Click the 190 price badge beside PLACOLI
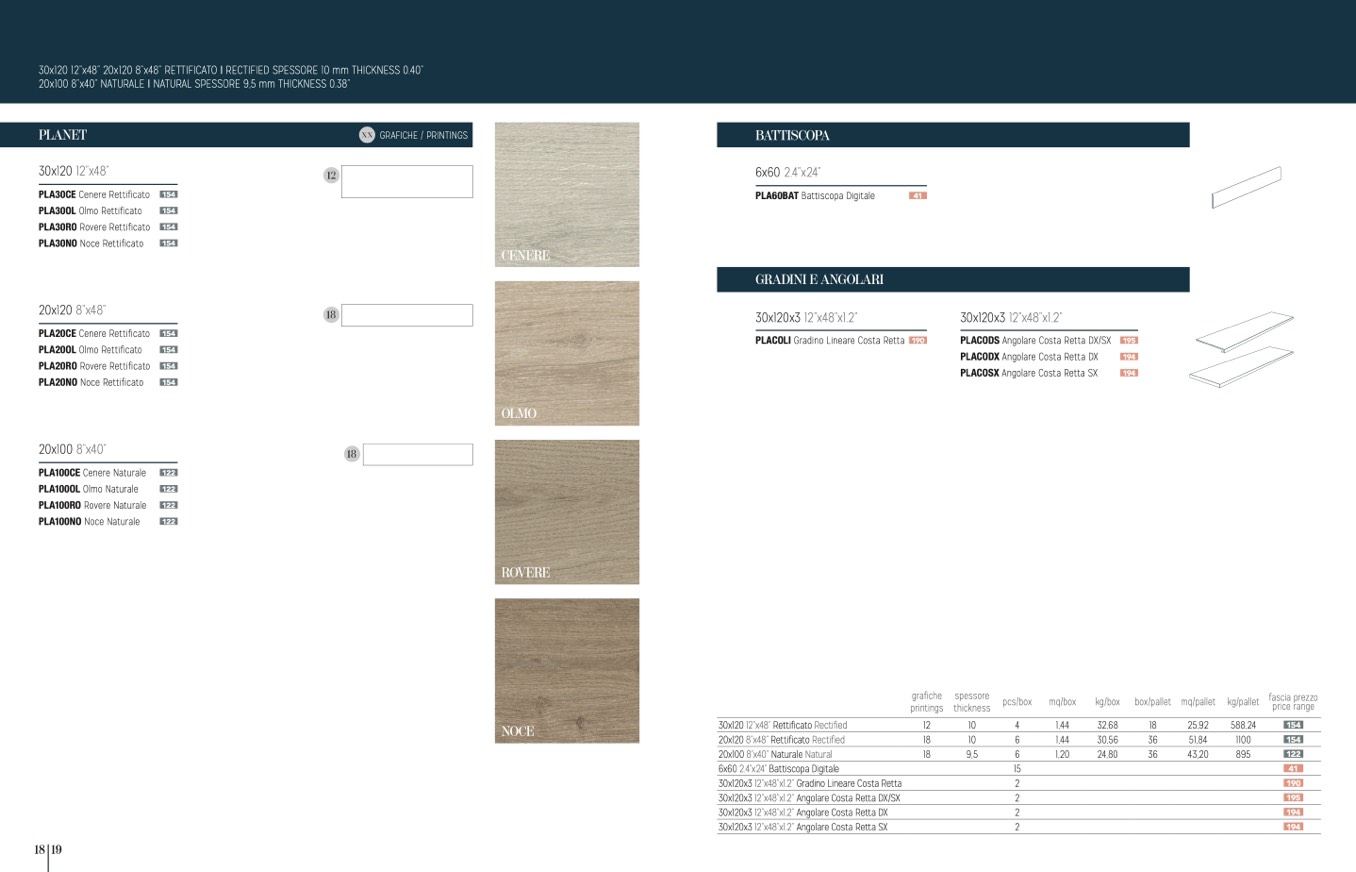Viewport: 1356px width, 872px height. point(917,341)
